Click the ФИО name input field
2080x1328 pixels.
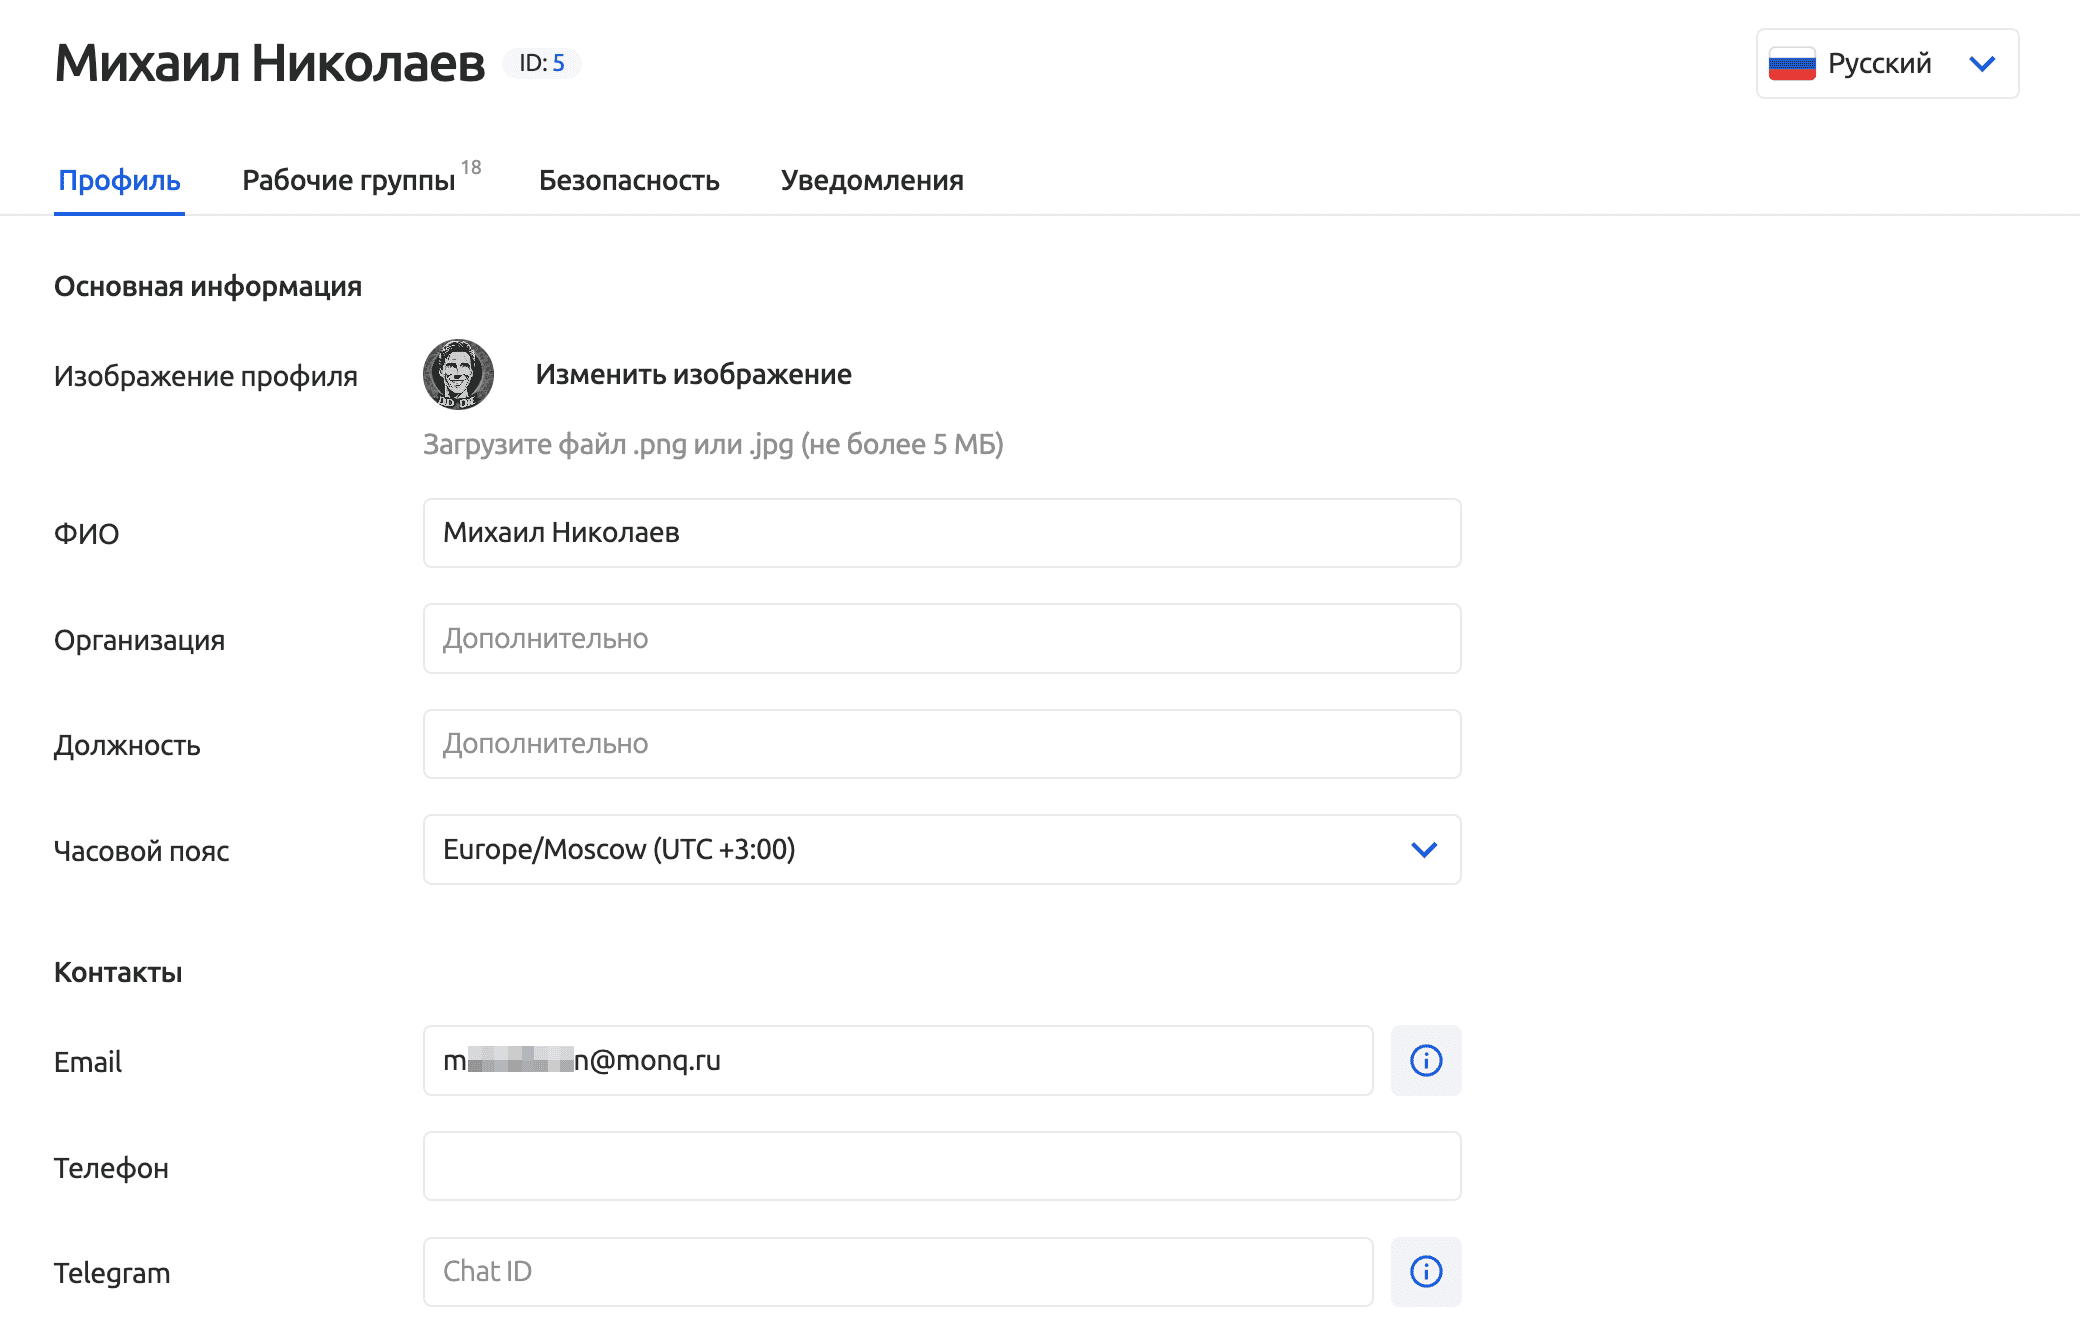pos(941,533)
